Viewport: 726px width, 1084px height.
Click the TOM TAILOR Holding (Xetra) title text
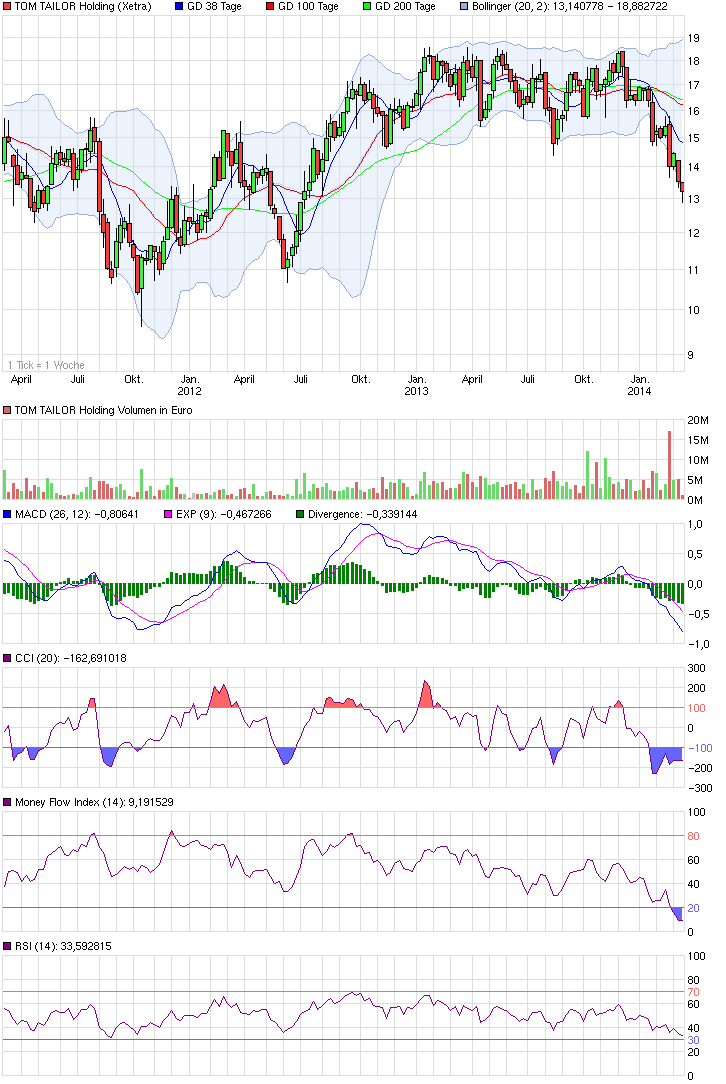coord(75,7)
